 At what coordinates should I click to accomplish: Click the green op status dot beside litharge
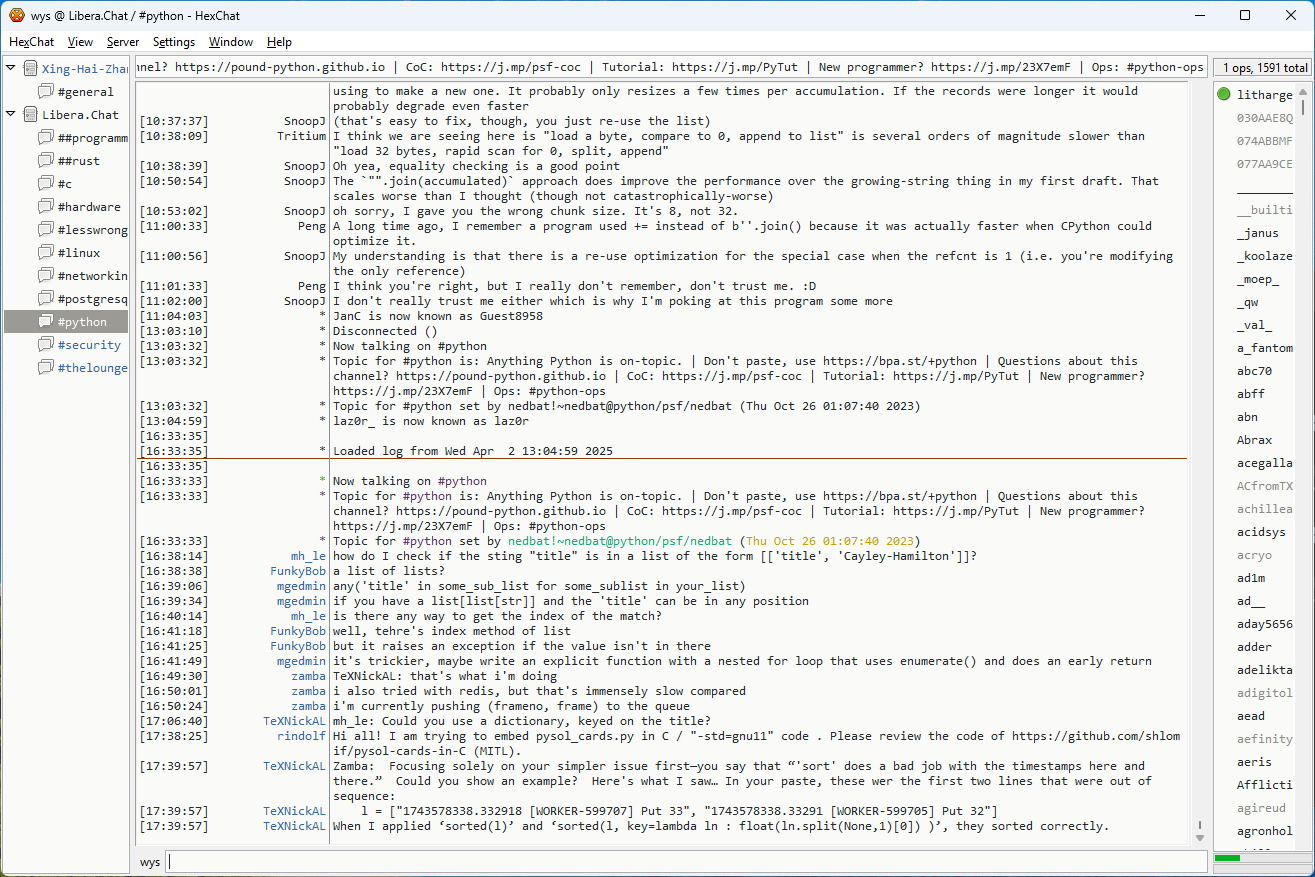[1224, 95]
